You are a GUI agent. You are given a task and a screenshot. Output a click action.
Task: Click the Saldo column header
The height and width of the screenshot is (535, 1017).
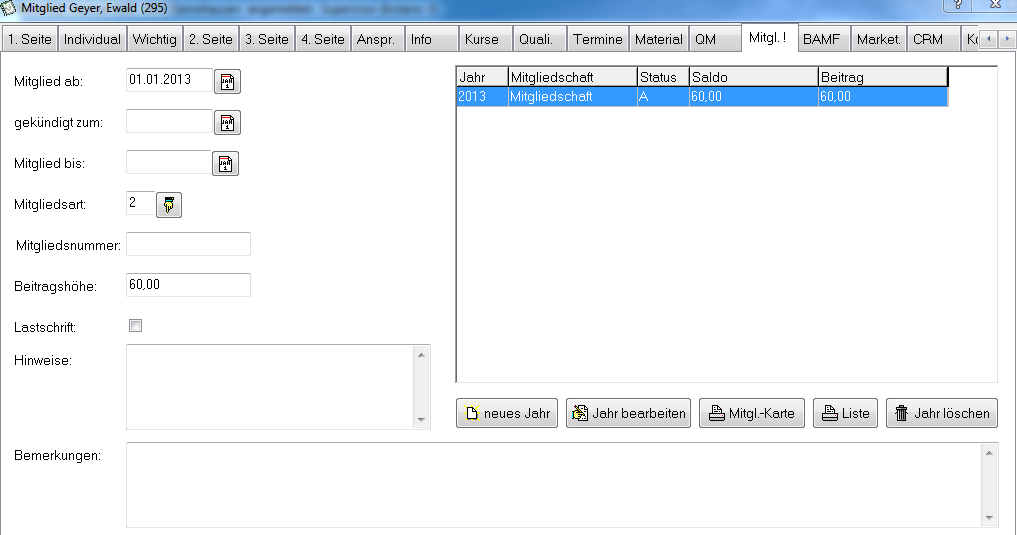tap(754, 77)
